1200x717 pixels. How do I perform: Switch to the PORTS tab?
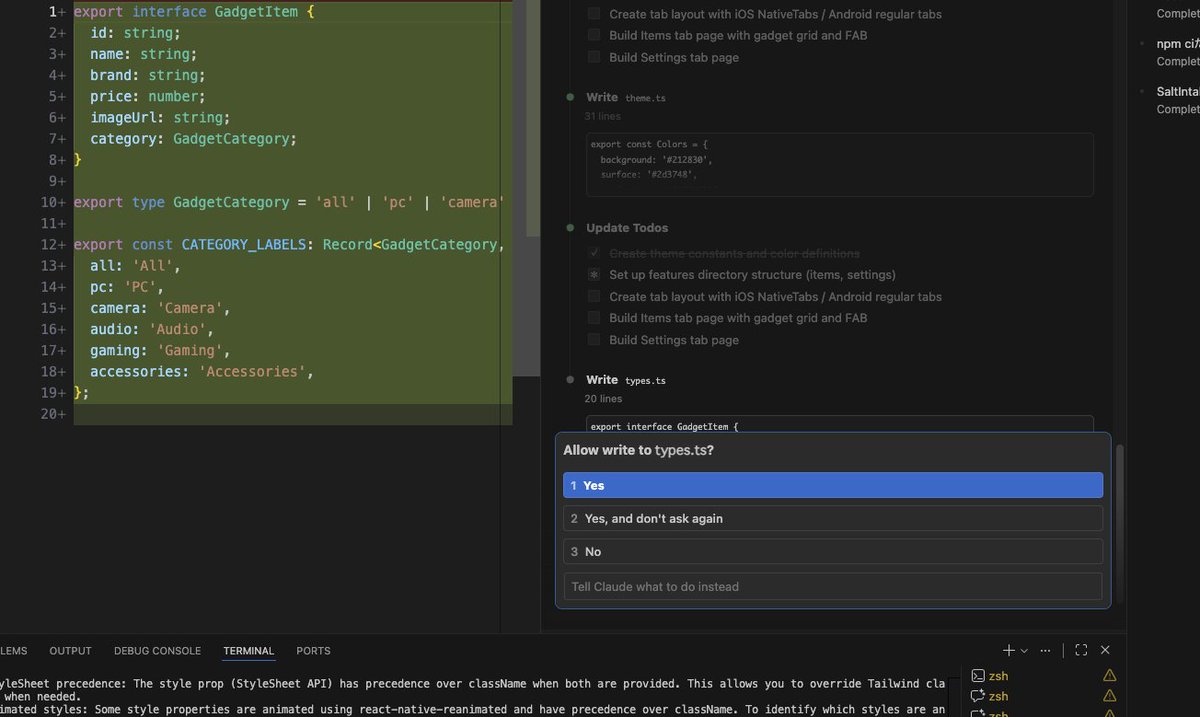coord(313,650)
